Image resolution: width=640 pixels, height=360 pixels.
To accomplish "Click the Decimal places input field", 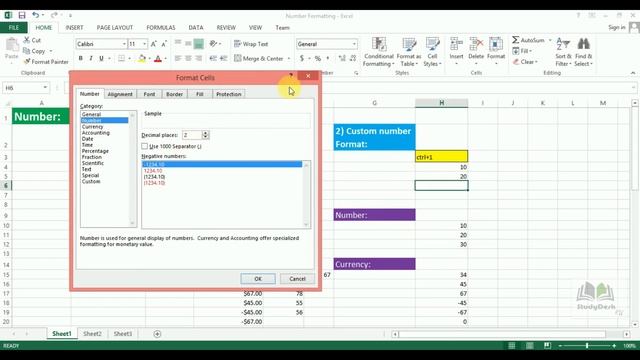I will coord(192,135).
